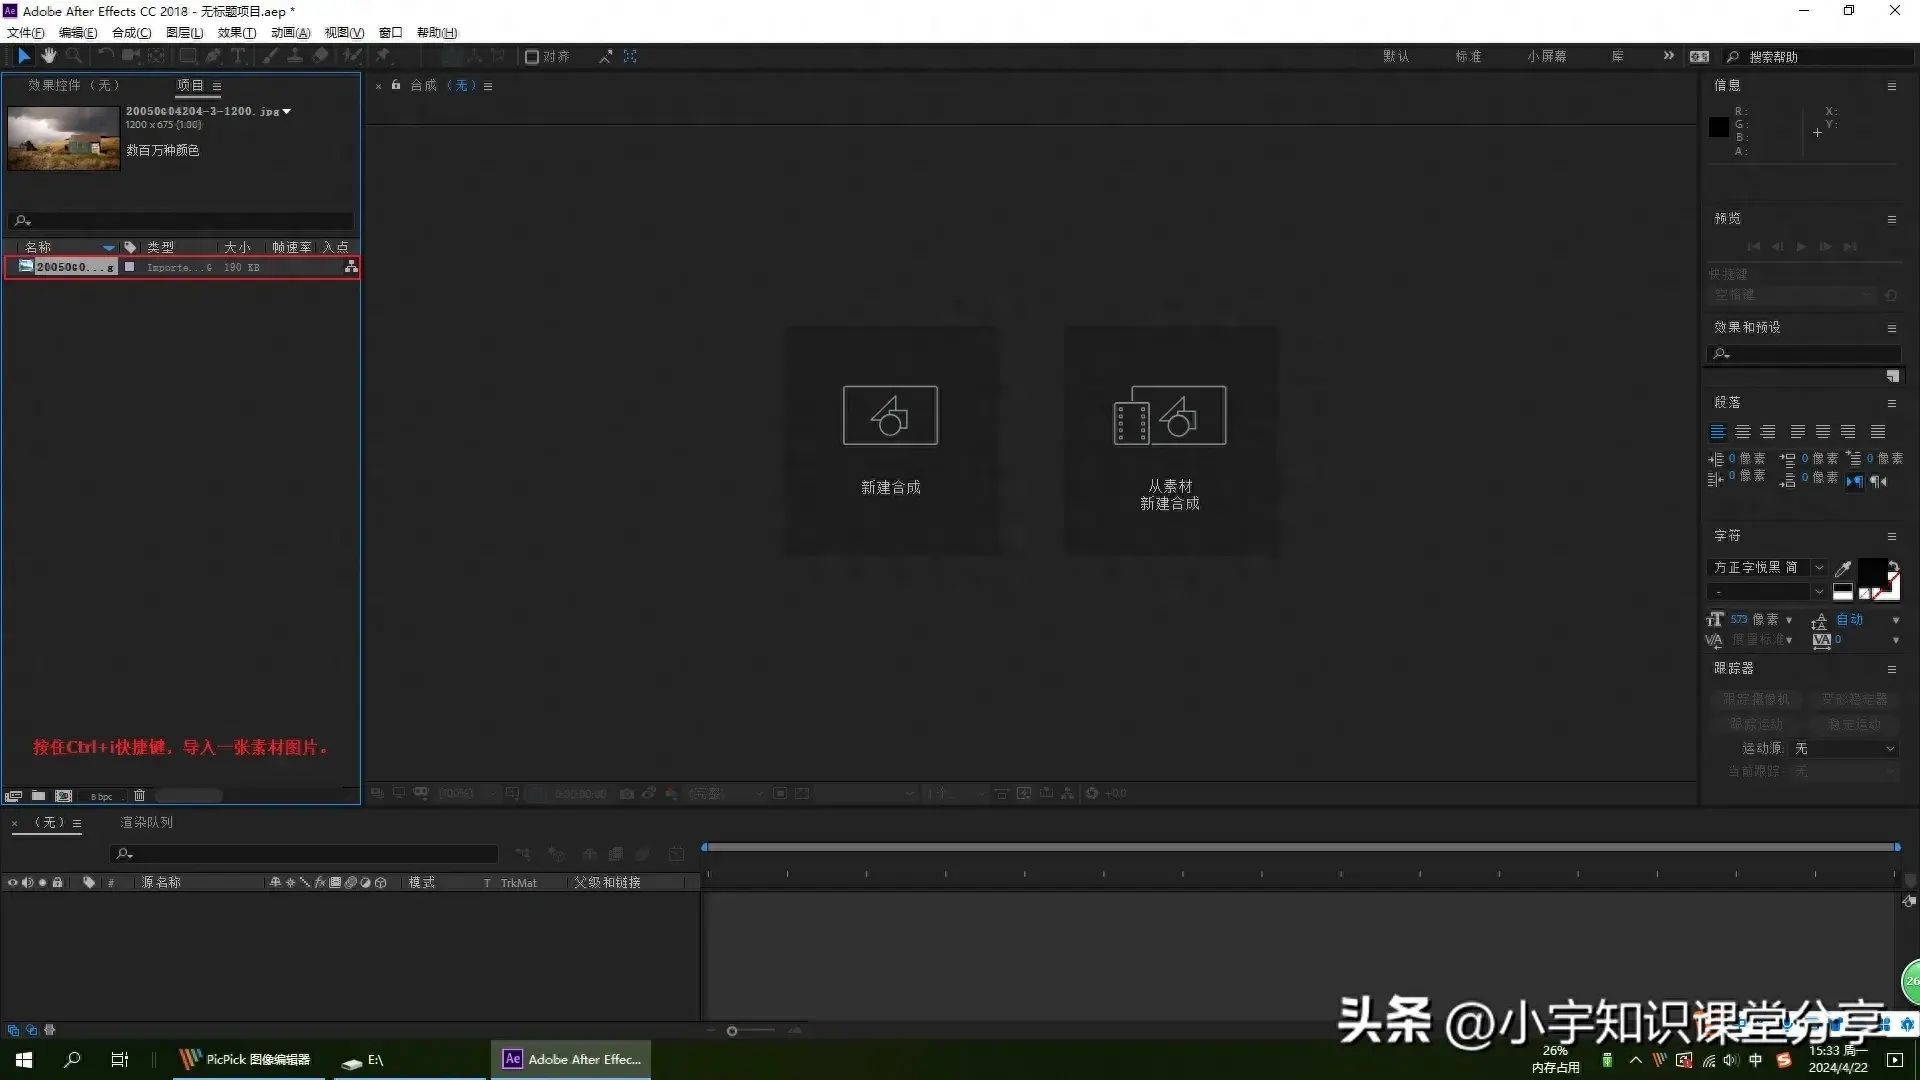Image resolution: width=1920 pixels, height=1080 pixels.
Task: Open leading (自动) dropdown arrow
Action: (1896, 620)
